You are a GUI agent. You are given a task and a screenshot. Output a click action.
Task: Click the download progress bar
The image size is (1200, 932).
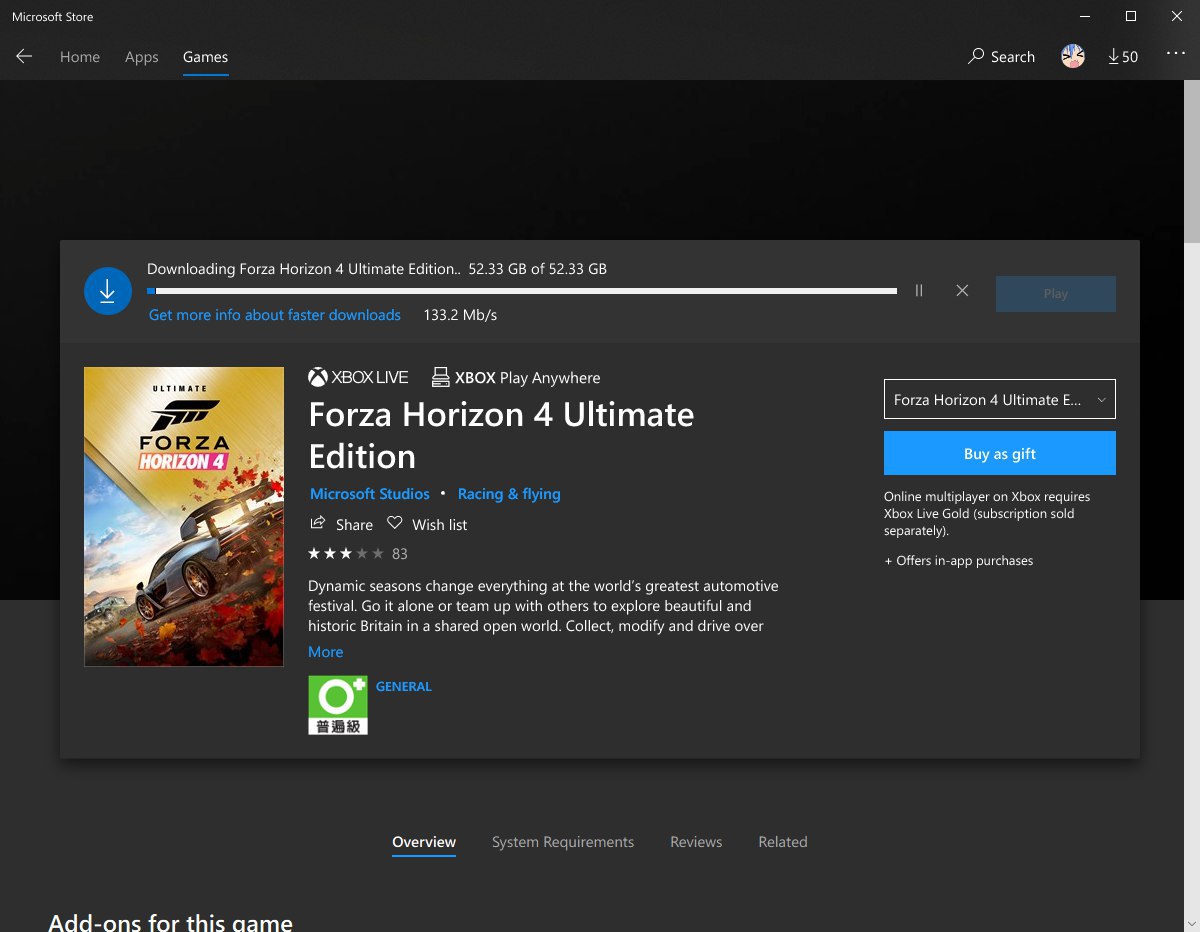coord(522,291)
